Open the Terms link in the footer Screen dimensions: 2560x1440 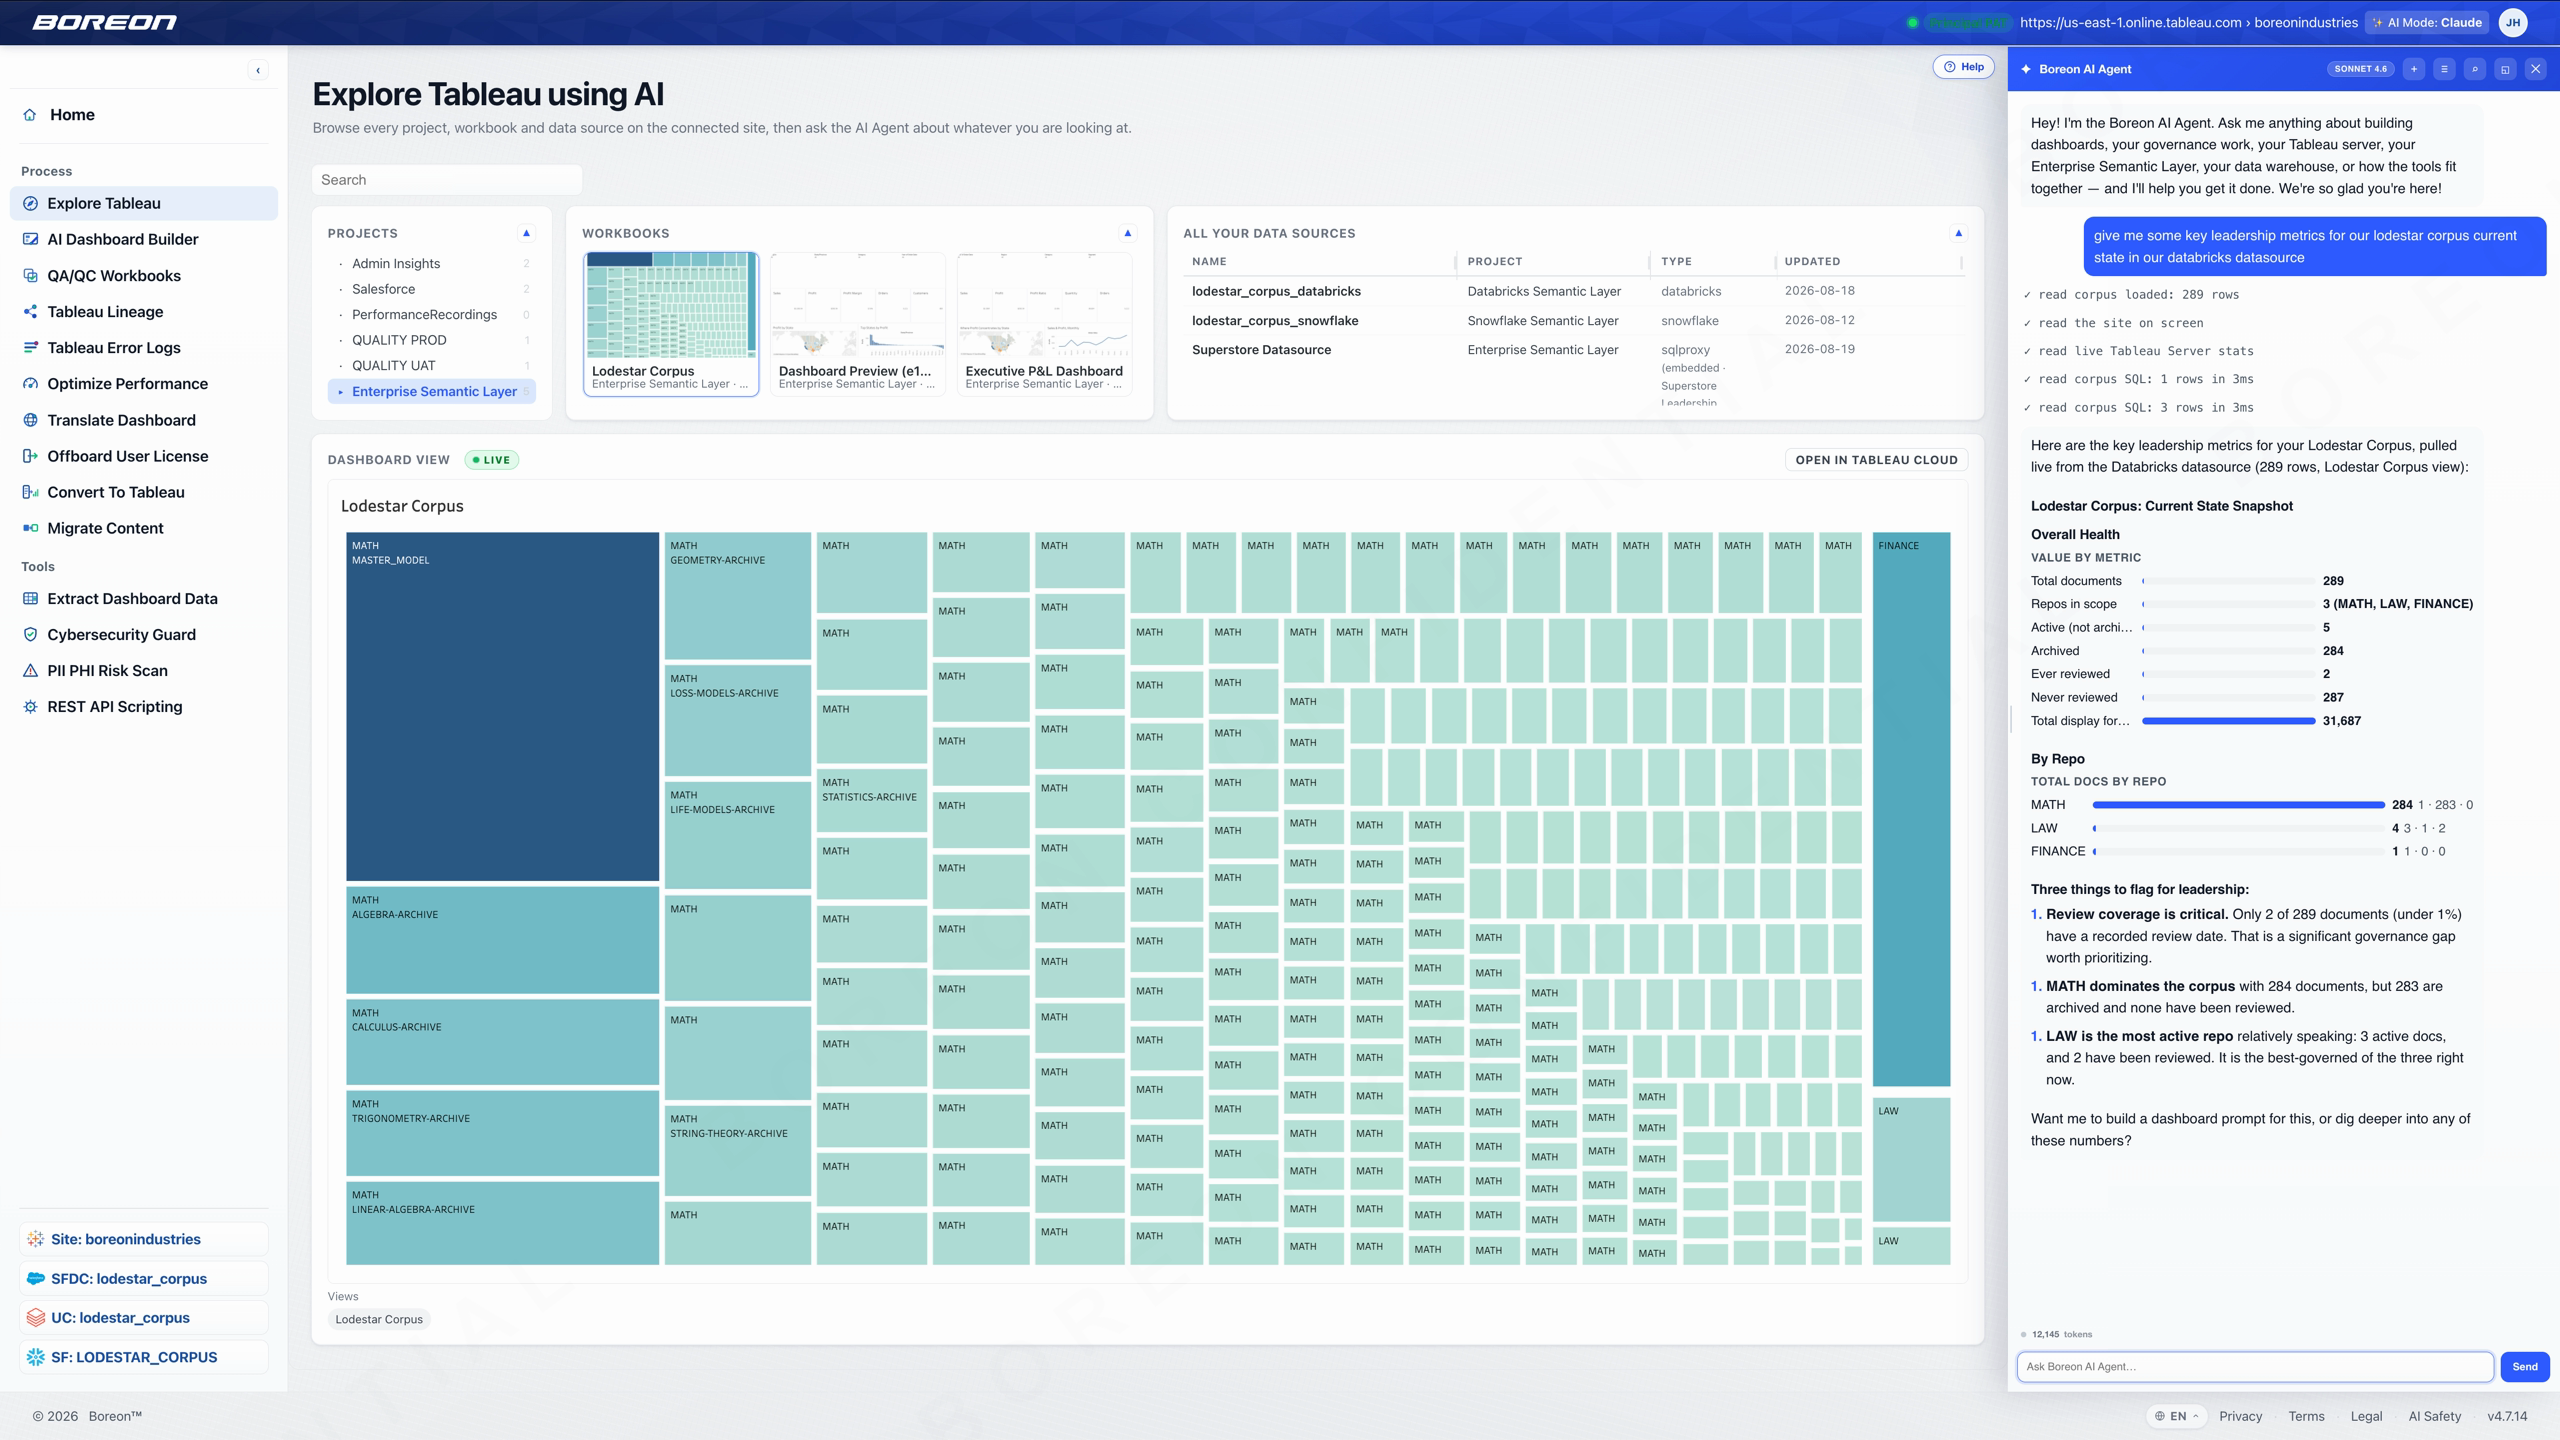2306,1416
